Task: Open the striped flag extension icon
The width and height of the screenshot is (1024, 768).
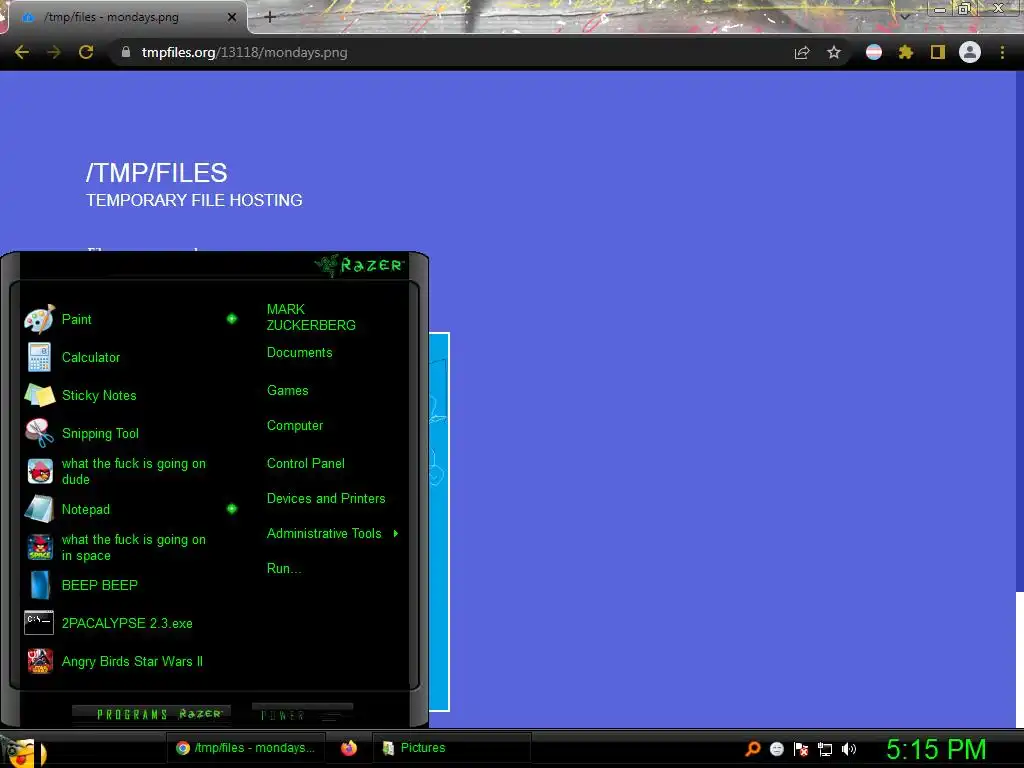Action: tap(874, 52)
